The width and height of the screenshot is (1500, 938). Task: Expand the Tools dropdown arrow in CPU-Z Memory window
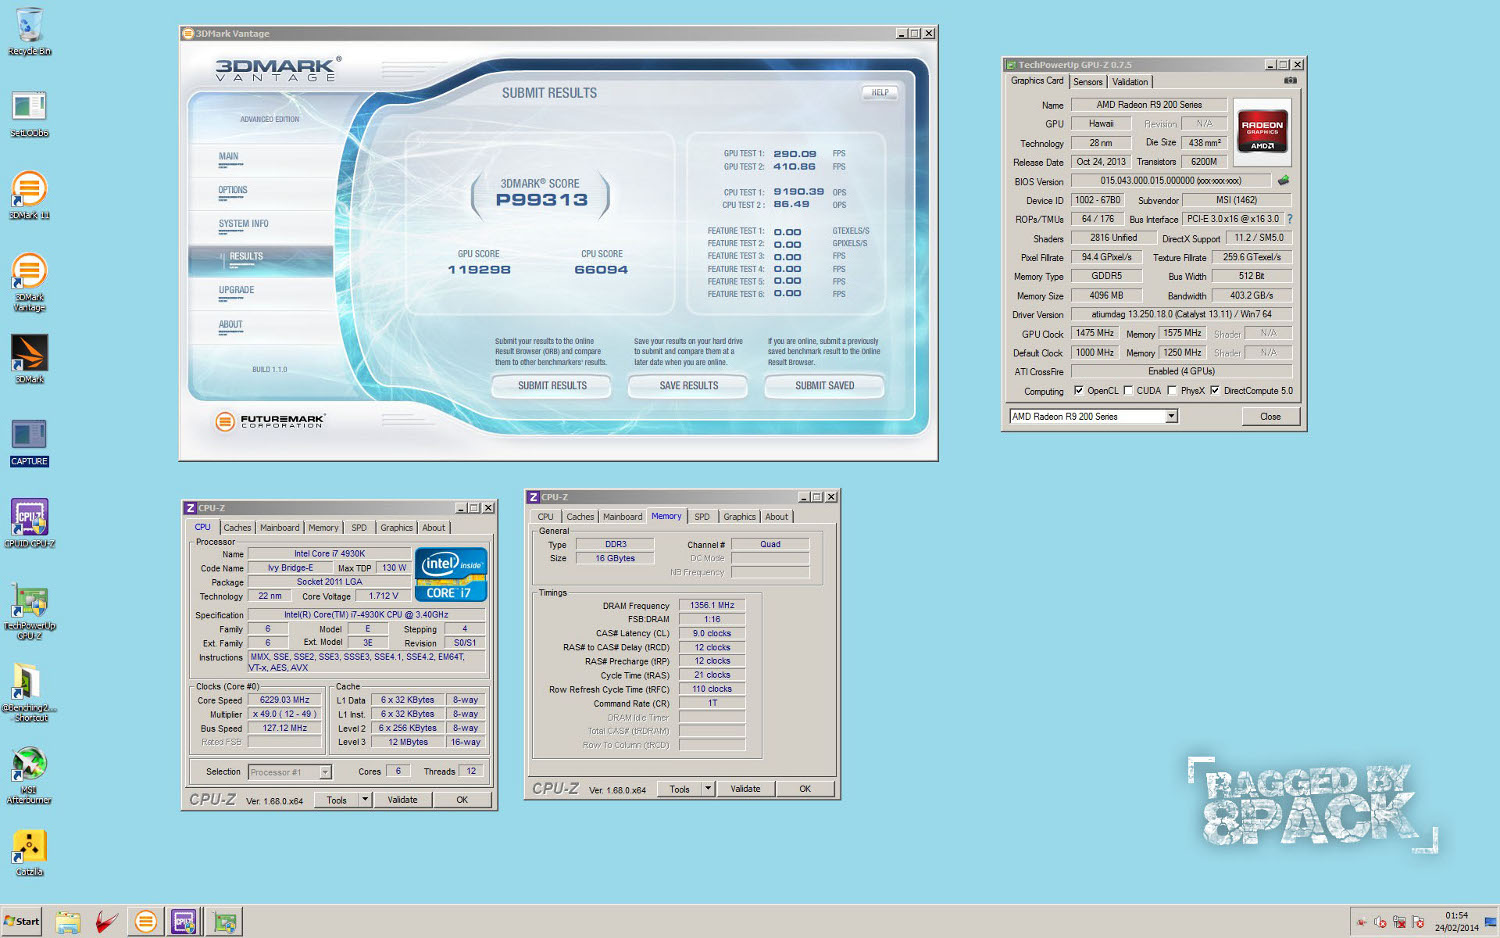tap(708, 789)
